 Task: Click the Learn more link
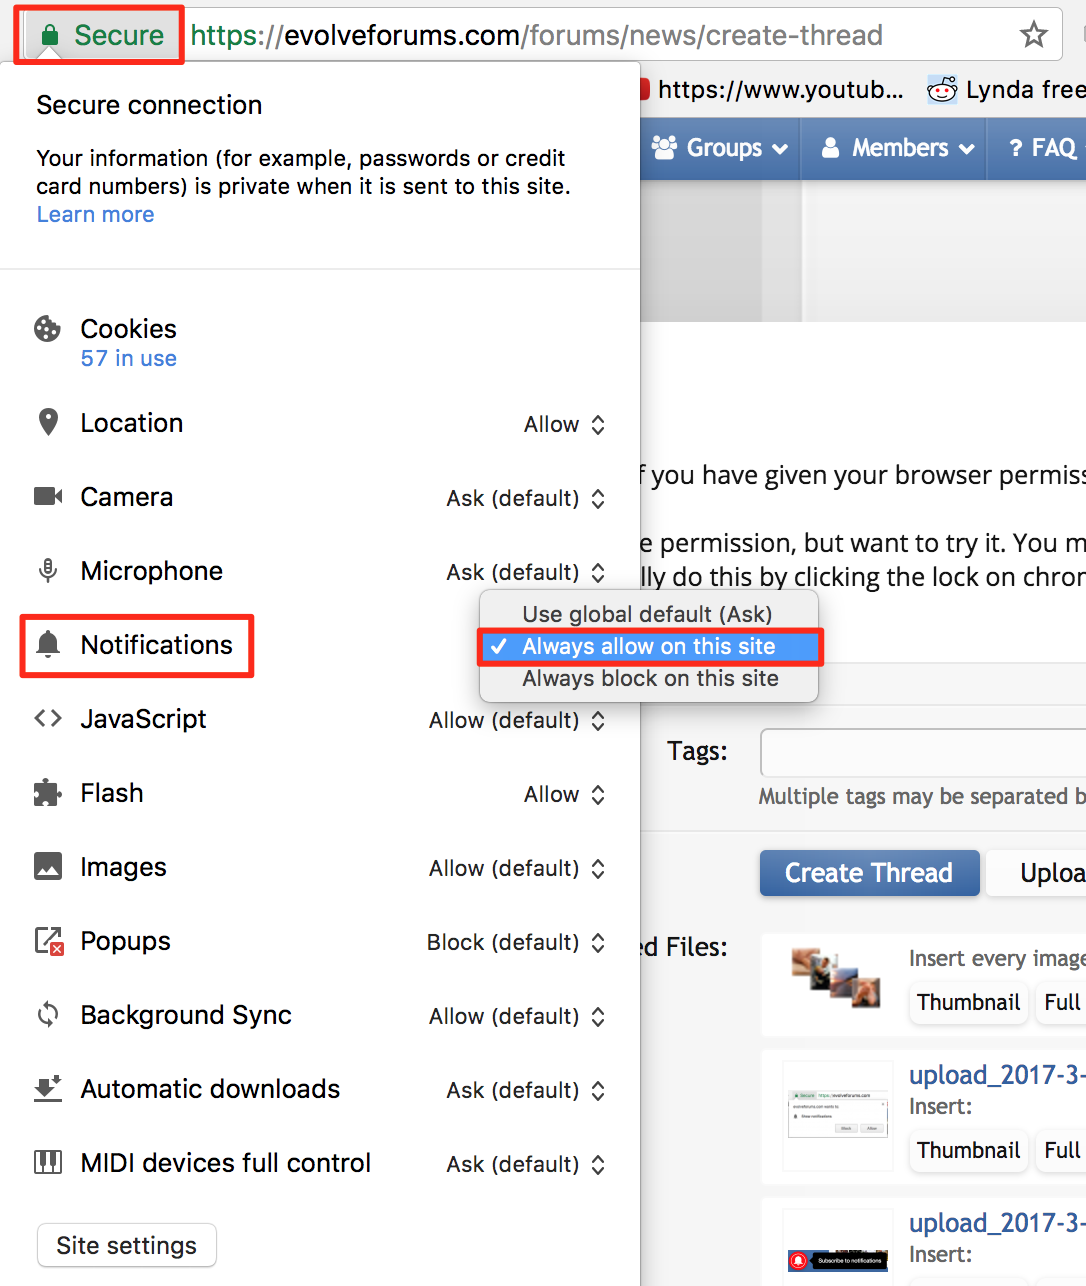[95, 215]
